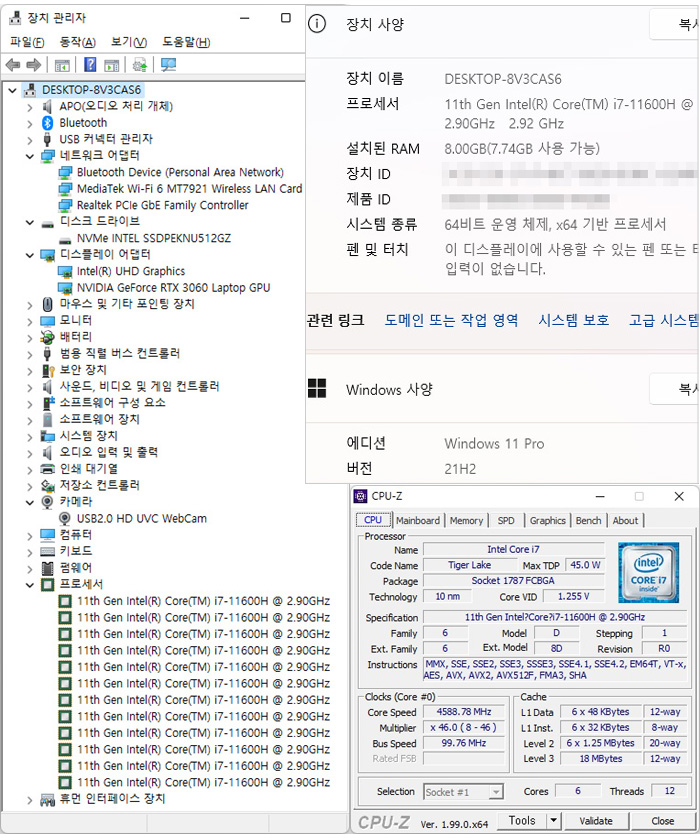Click the blue Help question mark toolbar icon

tap(90, 65)
